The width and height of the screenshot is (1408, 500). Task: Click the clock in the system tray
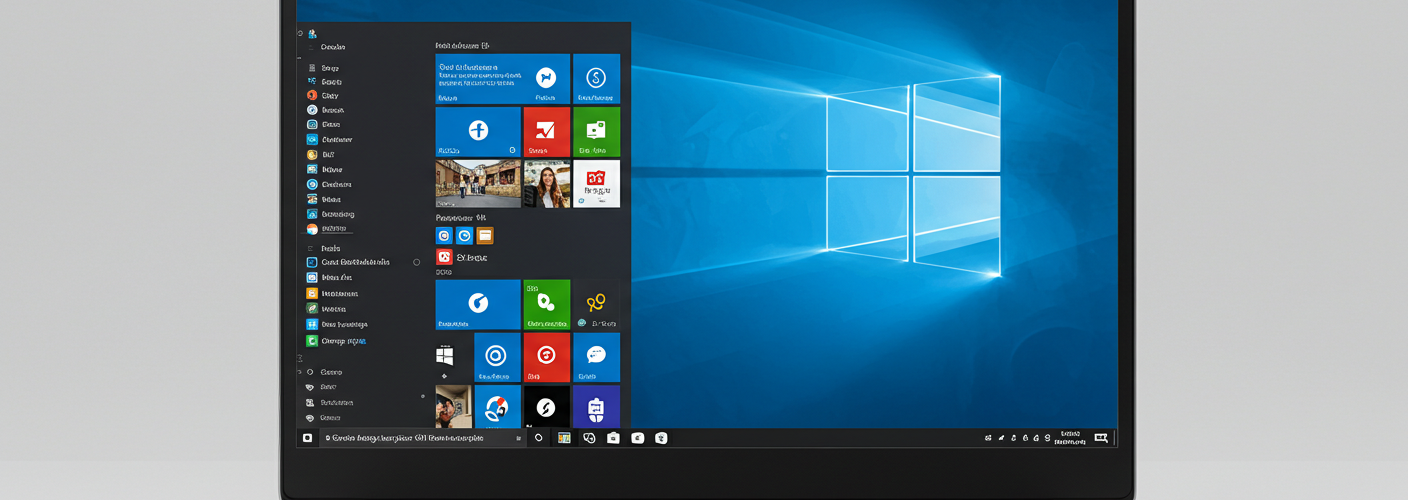coord(1069,438)
